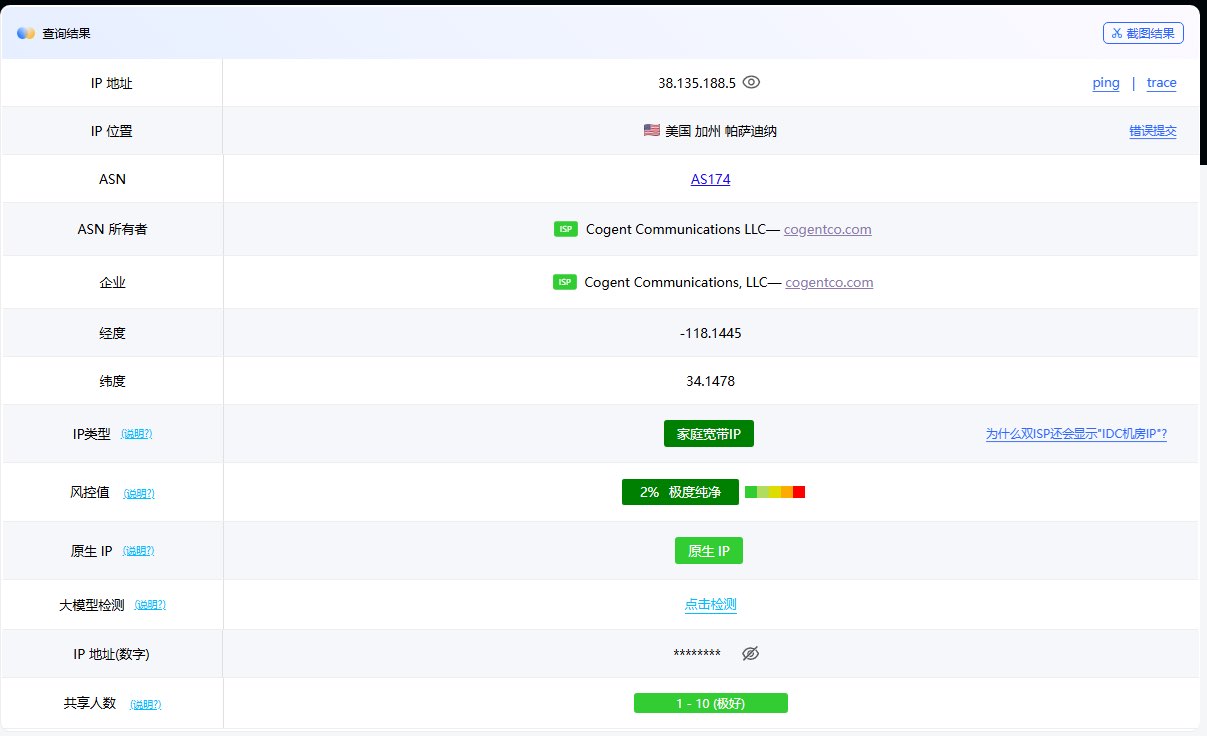Click the green 原生 IP badge
The image size is (1207, 736).
[709, 551]
